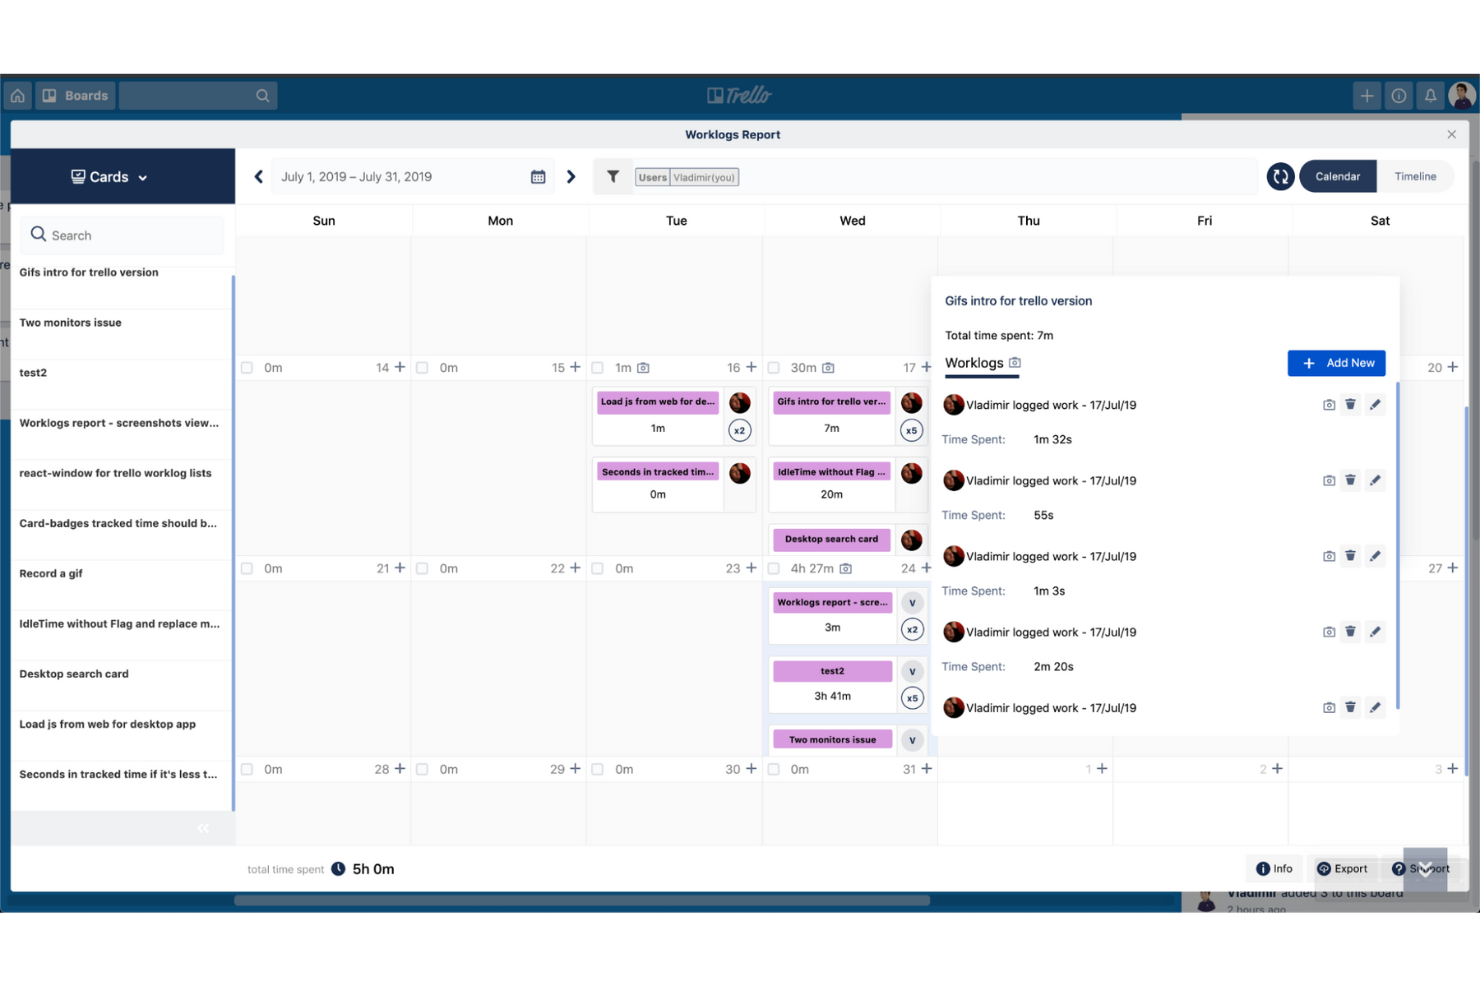
Task: Delete the 1m 3s worklog entry
Action: [1350, 556]
